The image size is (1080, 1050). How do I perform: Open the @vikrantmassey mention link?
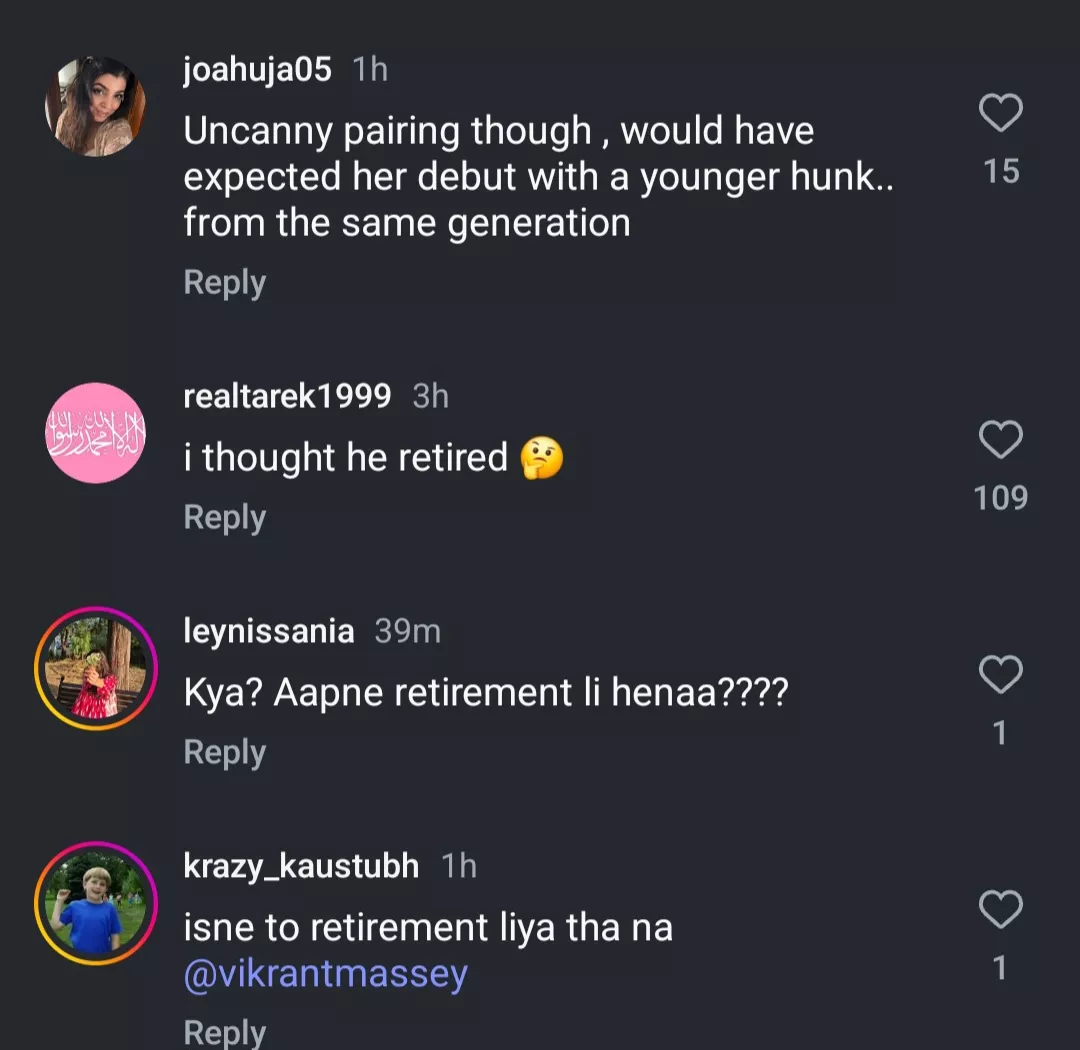[326, 974]
